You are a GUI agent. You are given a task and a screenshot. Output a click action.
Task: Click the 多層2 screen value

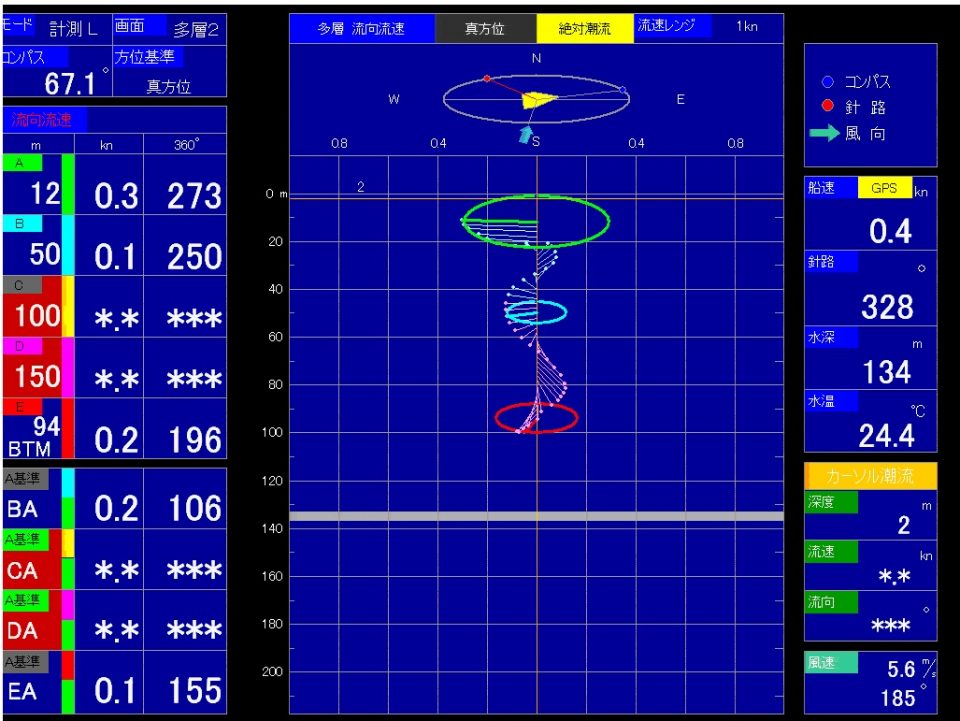click(196, 29)
